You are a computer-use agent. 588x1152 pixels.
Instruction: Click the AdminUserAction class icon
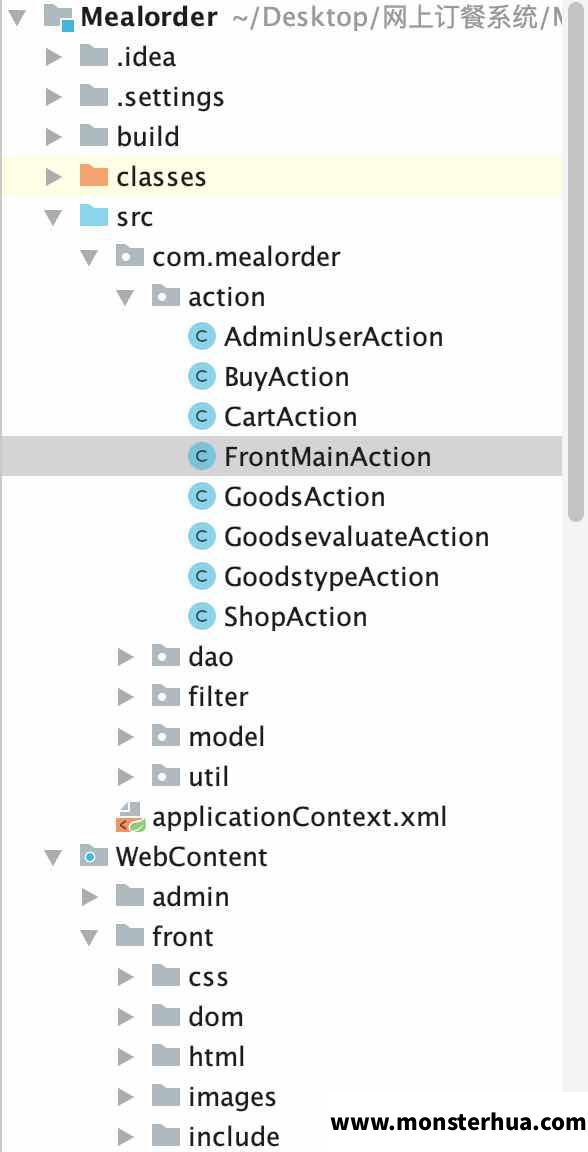click(x=201, y=337)
